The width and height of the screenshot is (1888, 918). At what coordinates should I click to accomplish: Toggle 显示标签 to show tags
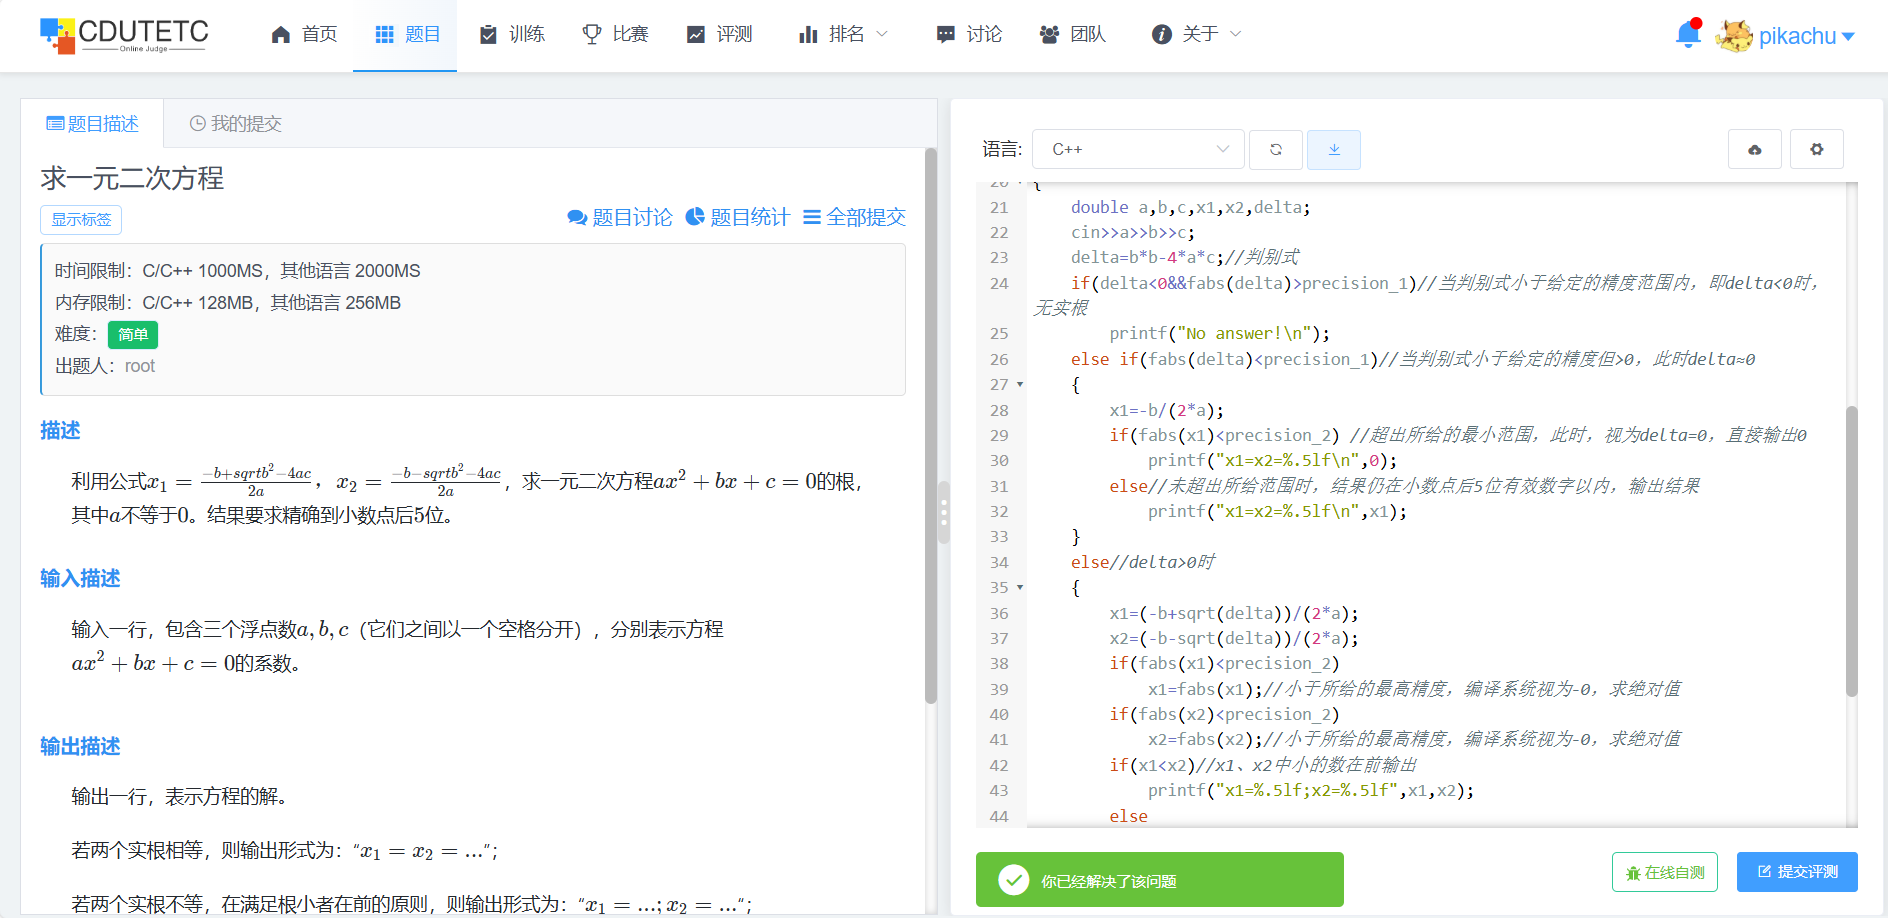click(x=81, y=220)
